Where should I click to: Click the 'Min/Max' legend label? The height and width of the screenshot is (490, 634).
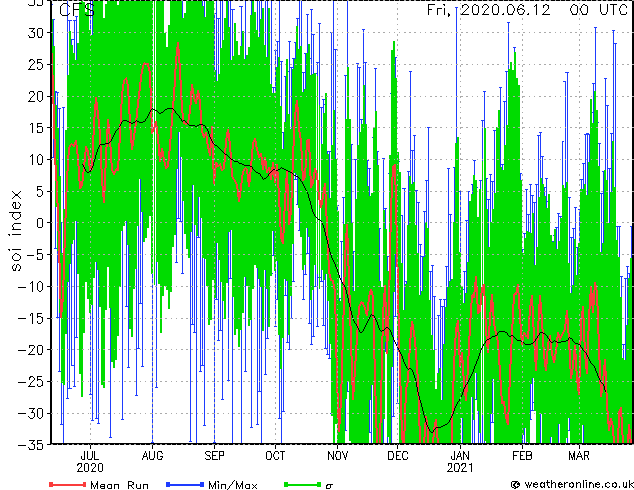pyautogui.click(x=233, y=485)
